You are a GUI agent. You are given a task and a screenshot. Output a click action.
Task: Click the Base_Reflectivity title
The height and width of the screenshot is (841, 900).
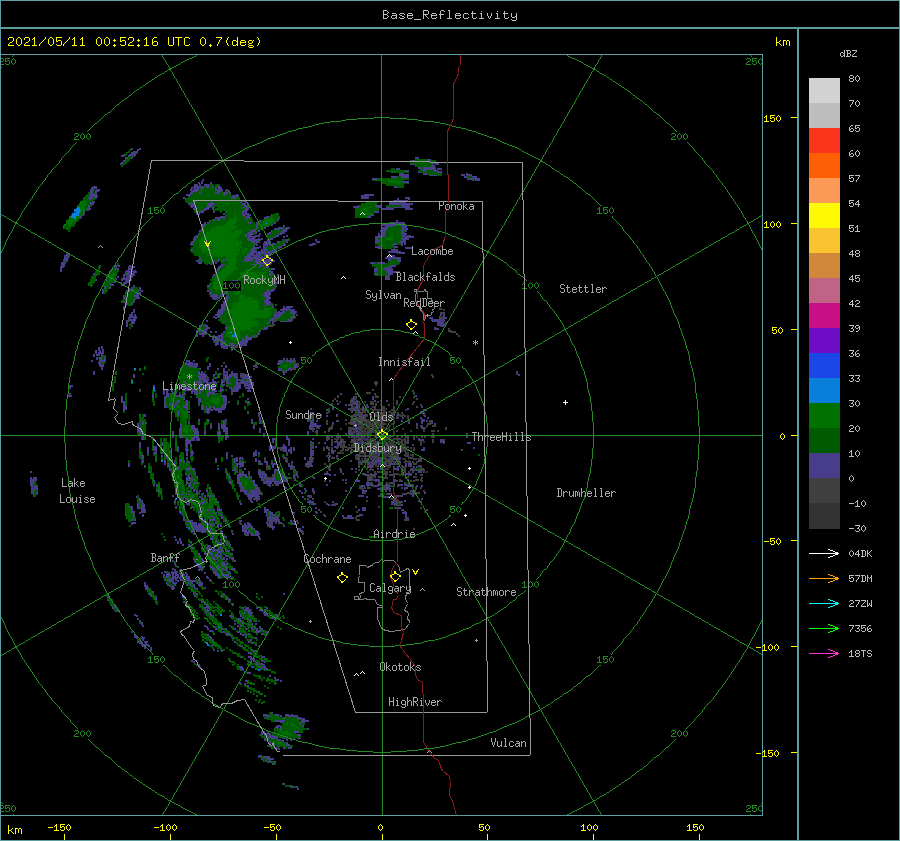[x=450, y=15]
